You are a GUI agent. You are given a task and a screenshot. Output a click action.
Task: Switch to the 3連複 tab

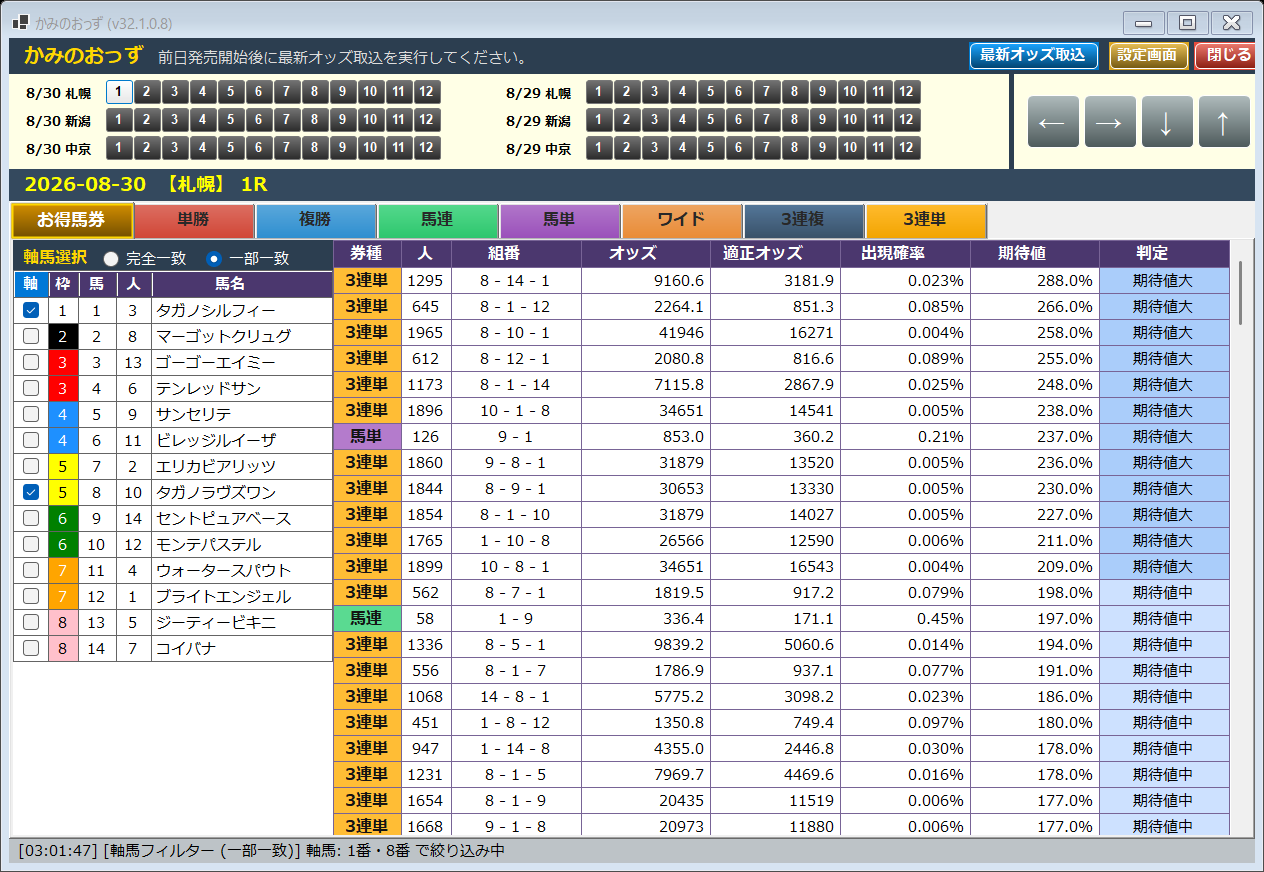804,220
